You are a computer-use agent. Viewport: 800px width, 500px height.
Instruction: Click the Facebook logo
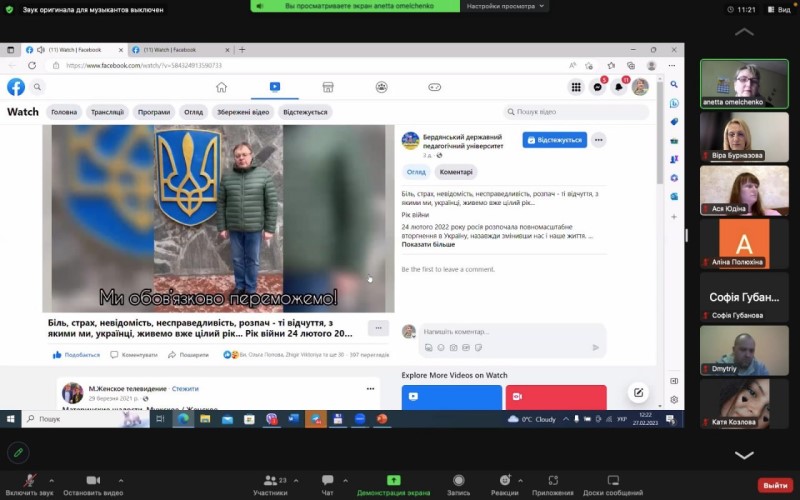pyautogui.click(x=16, y=87)
